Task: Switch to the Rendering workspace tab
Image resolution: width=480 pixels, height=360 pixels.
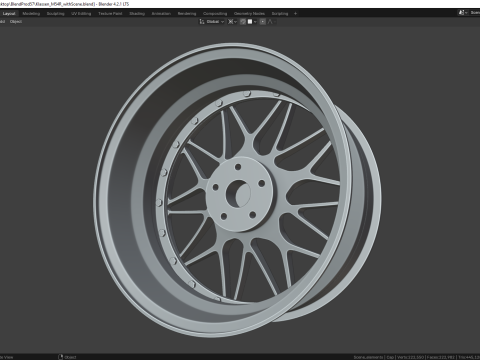Action: coord(187,14)
